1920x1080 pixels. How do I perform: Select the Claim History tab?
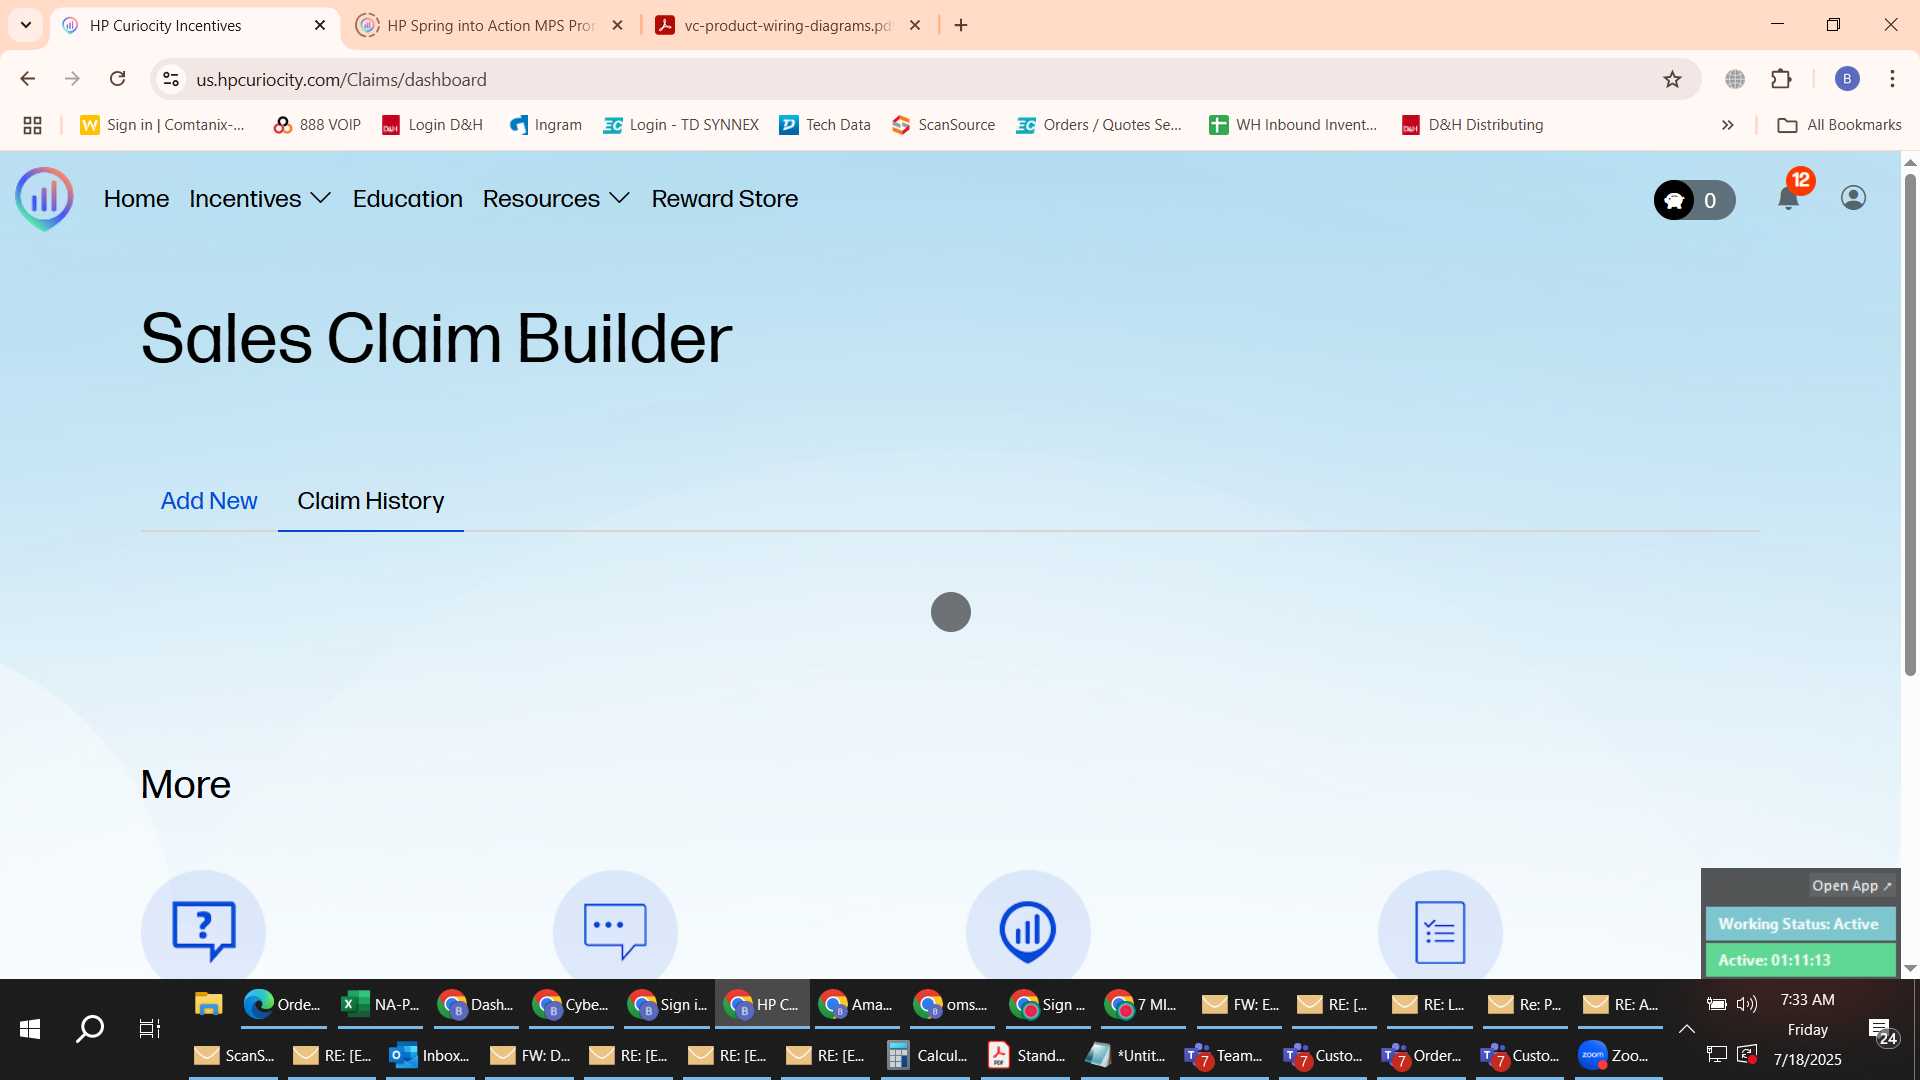coord(370,501)
